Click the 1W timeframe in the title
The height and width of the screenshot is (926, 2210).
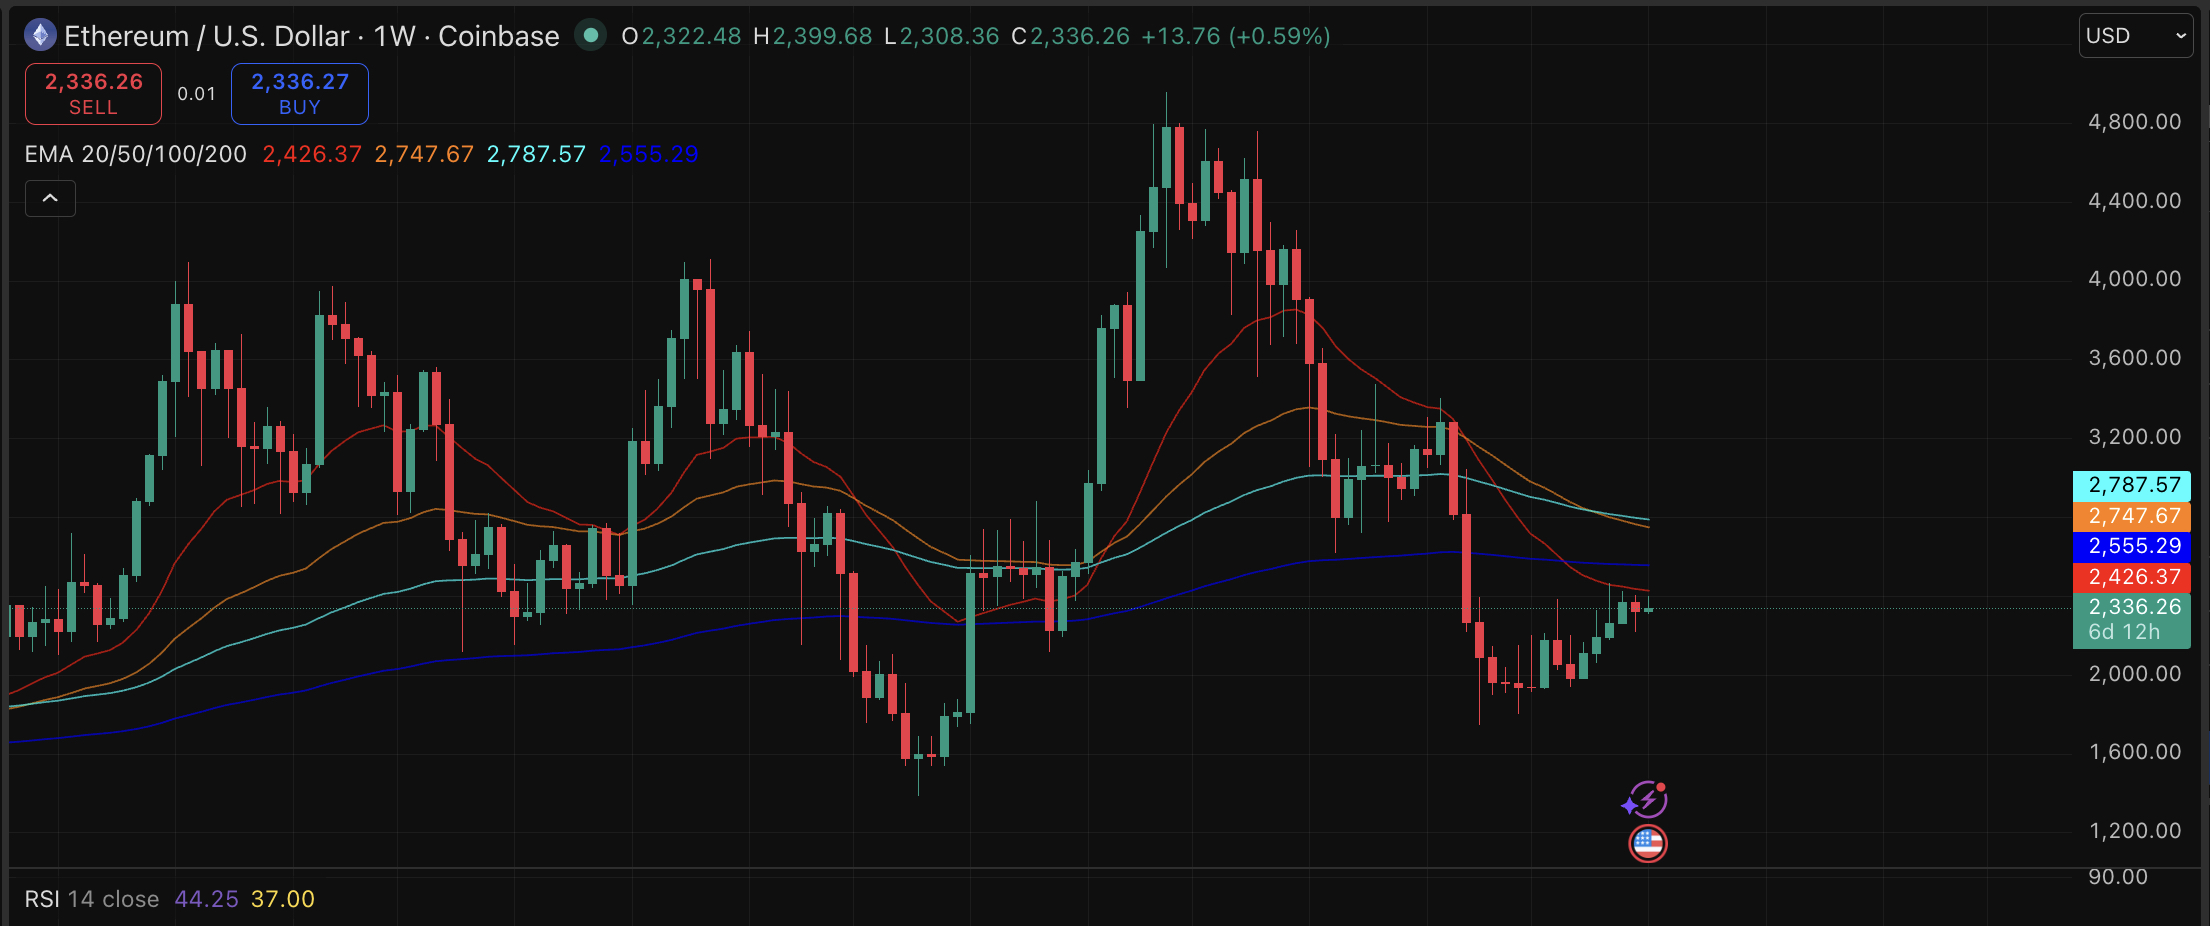(394, 36)
